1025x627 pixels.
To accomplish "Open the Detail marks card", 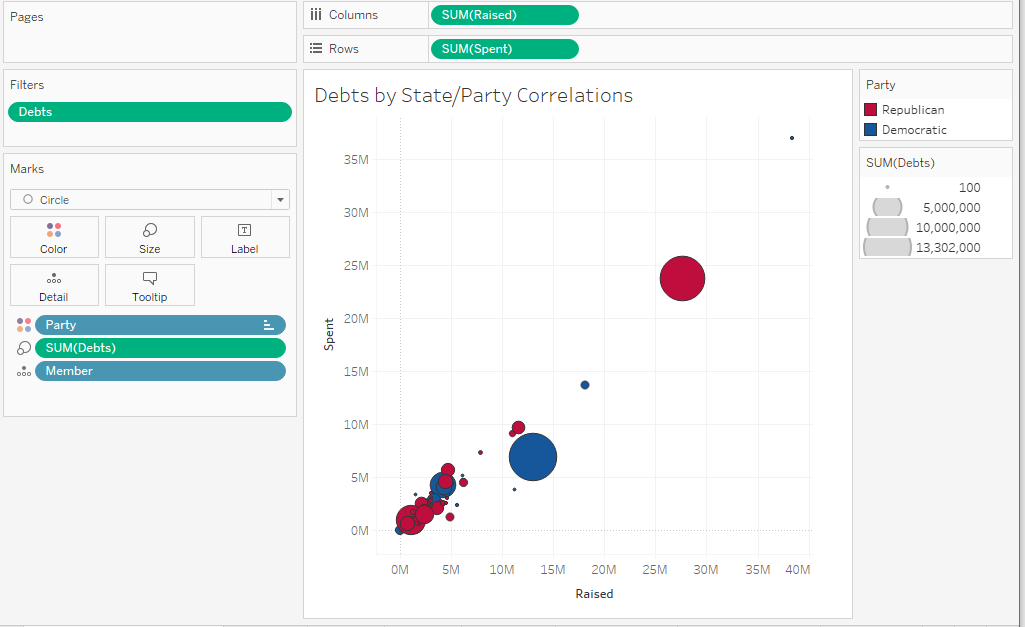I will [x=54, y=285].
